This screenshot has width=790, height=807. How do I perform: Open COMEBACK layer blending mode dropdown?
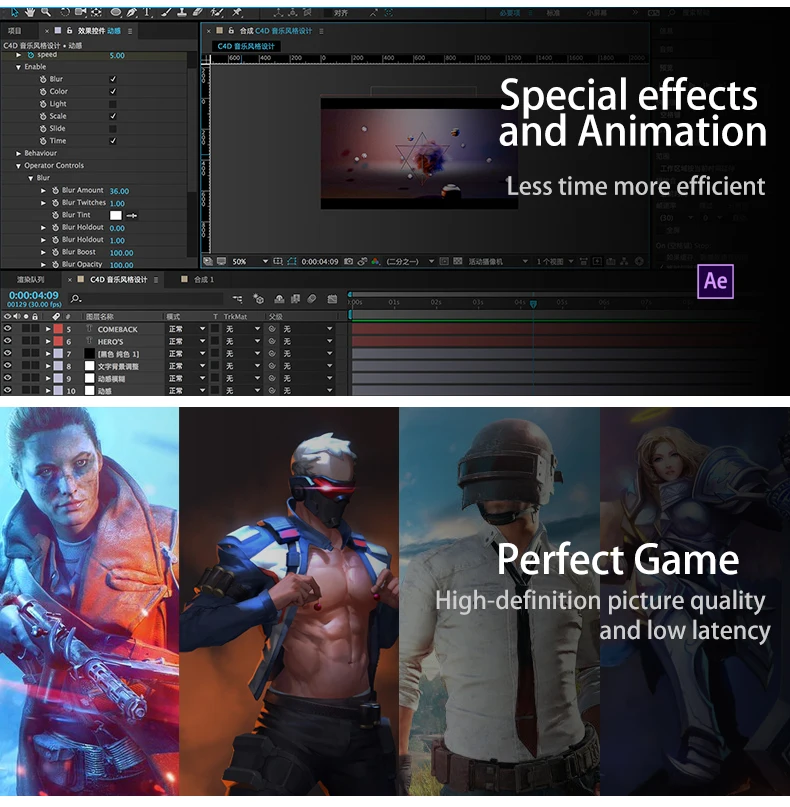click(x=187, y=329)
